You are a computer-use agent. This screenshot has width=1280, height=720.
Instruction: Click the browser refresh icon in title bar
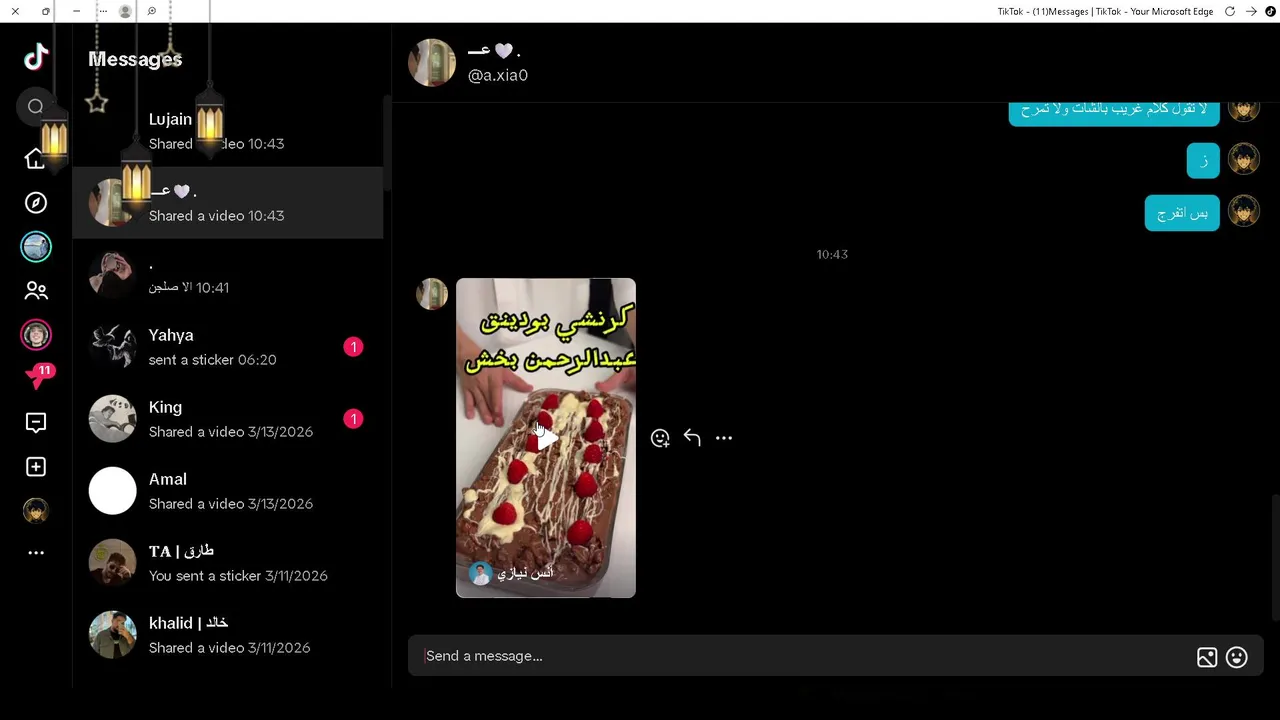(1230, 11)
